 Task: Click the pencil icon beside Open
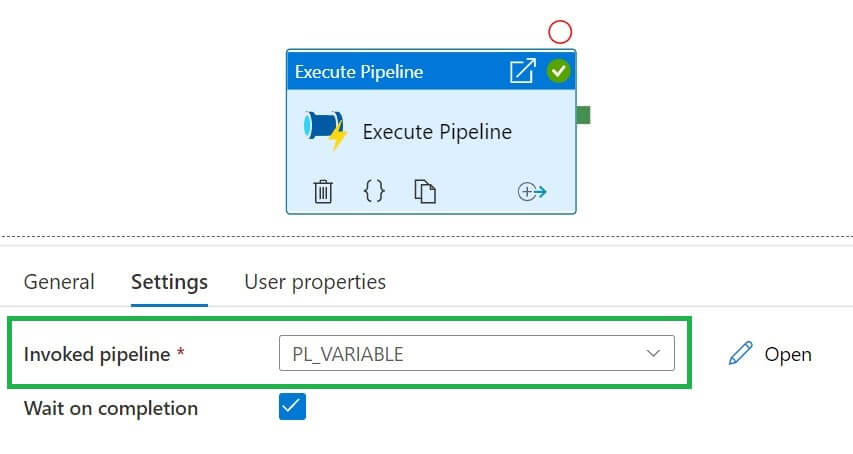(740, 353)
